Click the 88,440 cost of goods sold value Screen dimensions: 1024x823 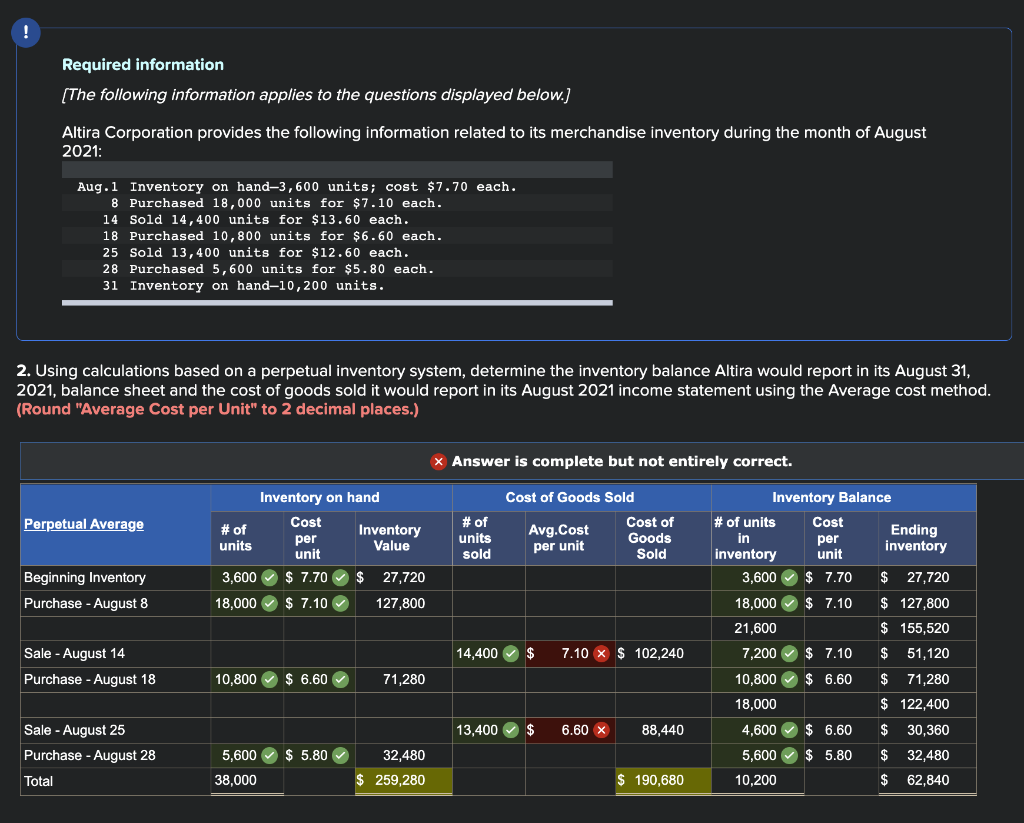point(662,730)
